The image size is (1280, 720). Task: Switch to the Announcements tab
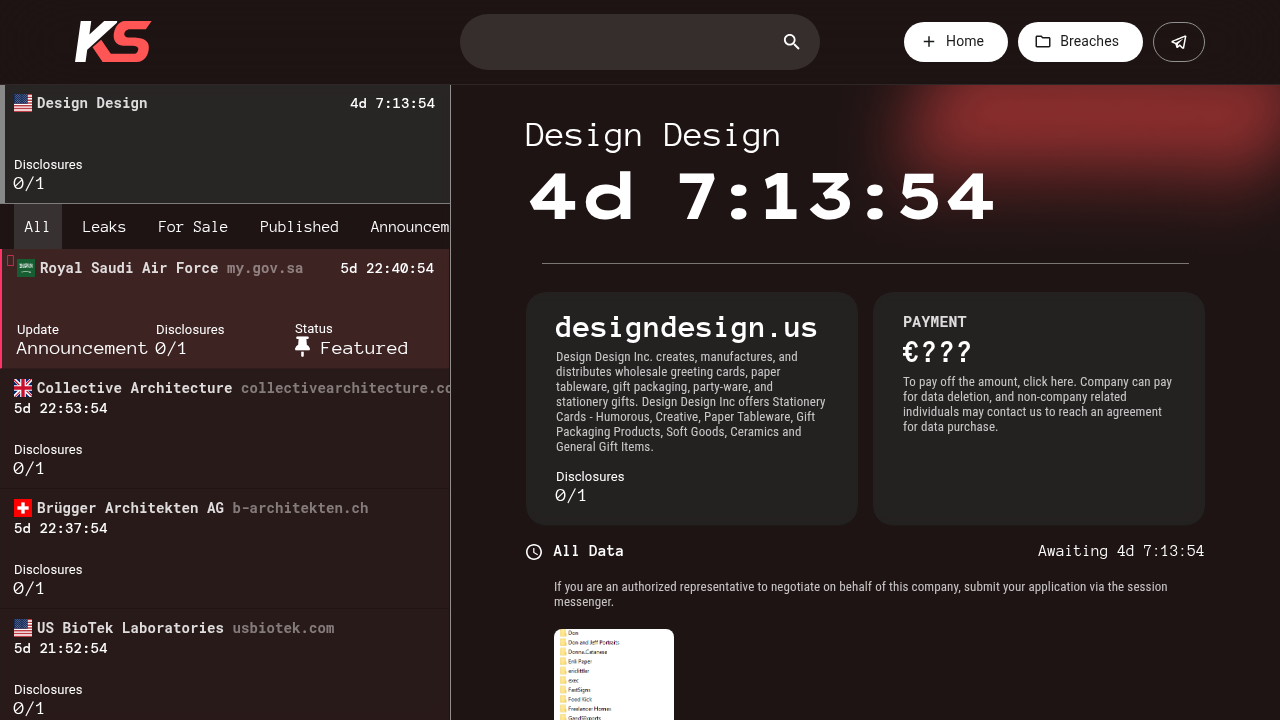405,227
